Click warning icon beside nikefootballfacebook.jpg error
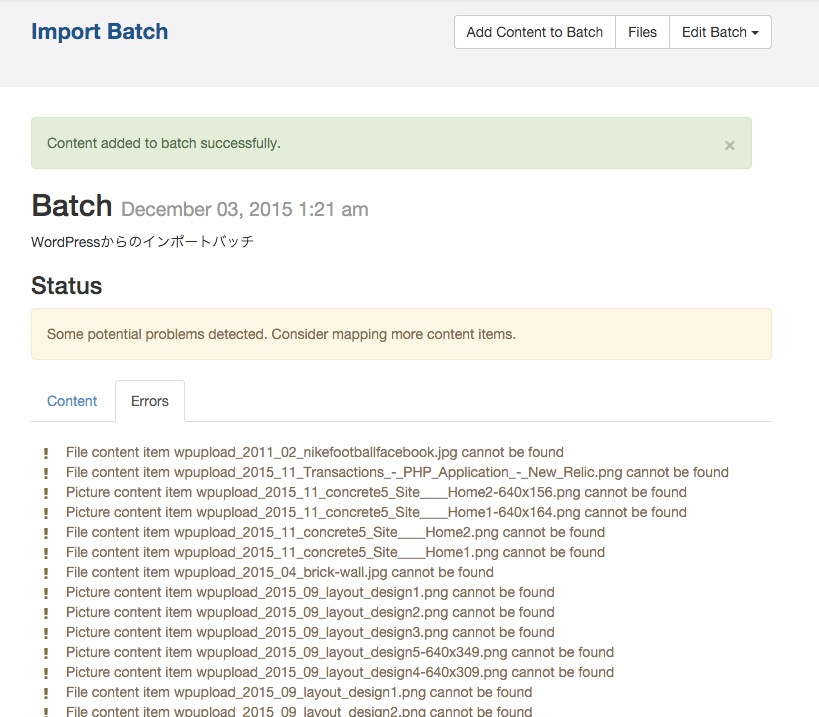819x717 pixels. [x=46, y=453]
